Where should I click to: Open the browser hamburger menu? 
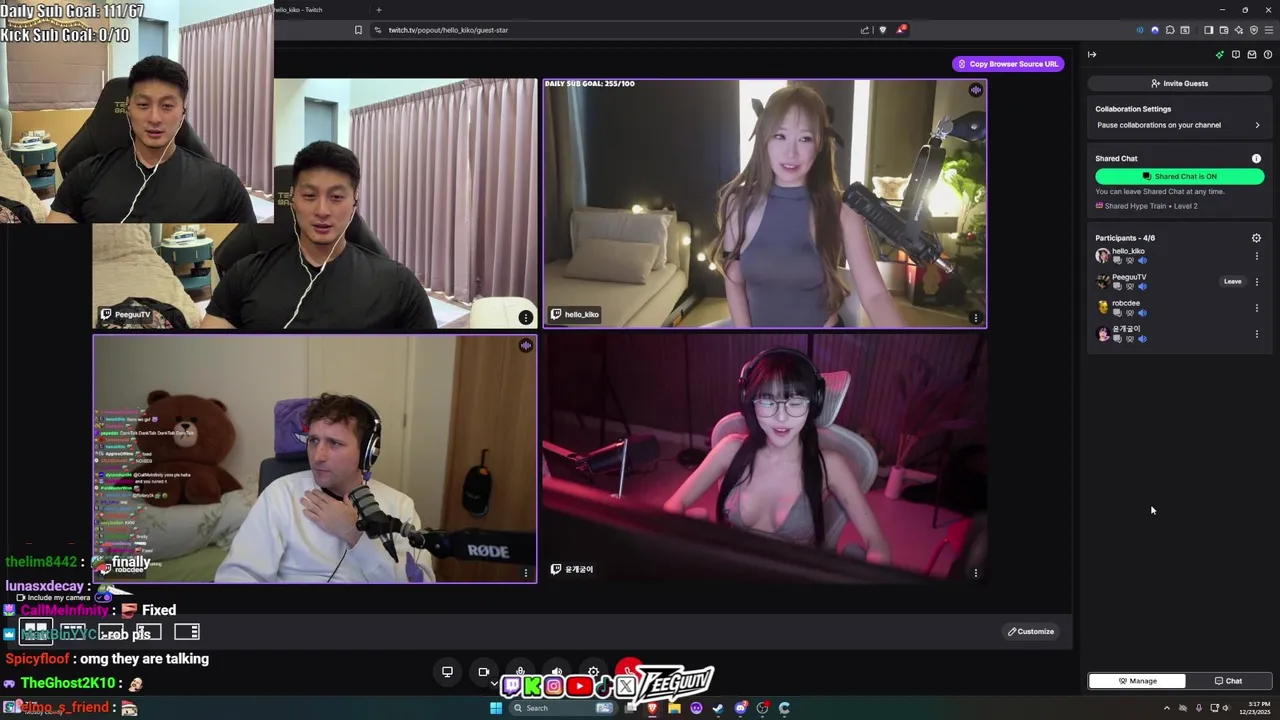(x=1269, y=30)
